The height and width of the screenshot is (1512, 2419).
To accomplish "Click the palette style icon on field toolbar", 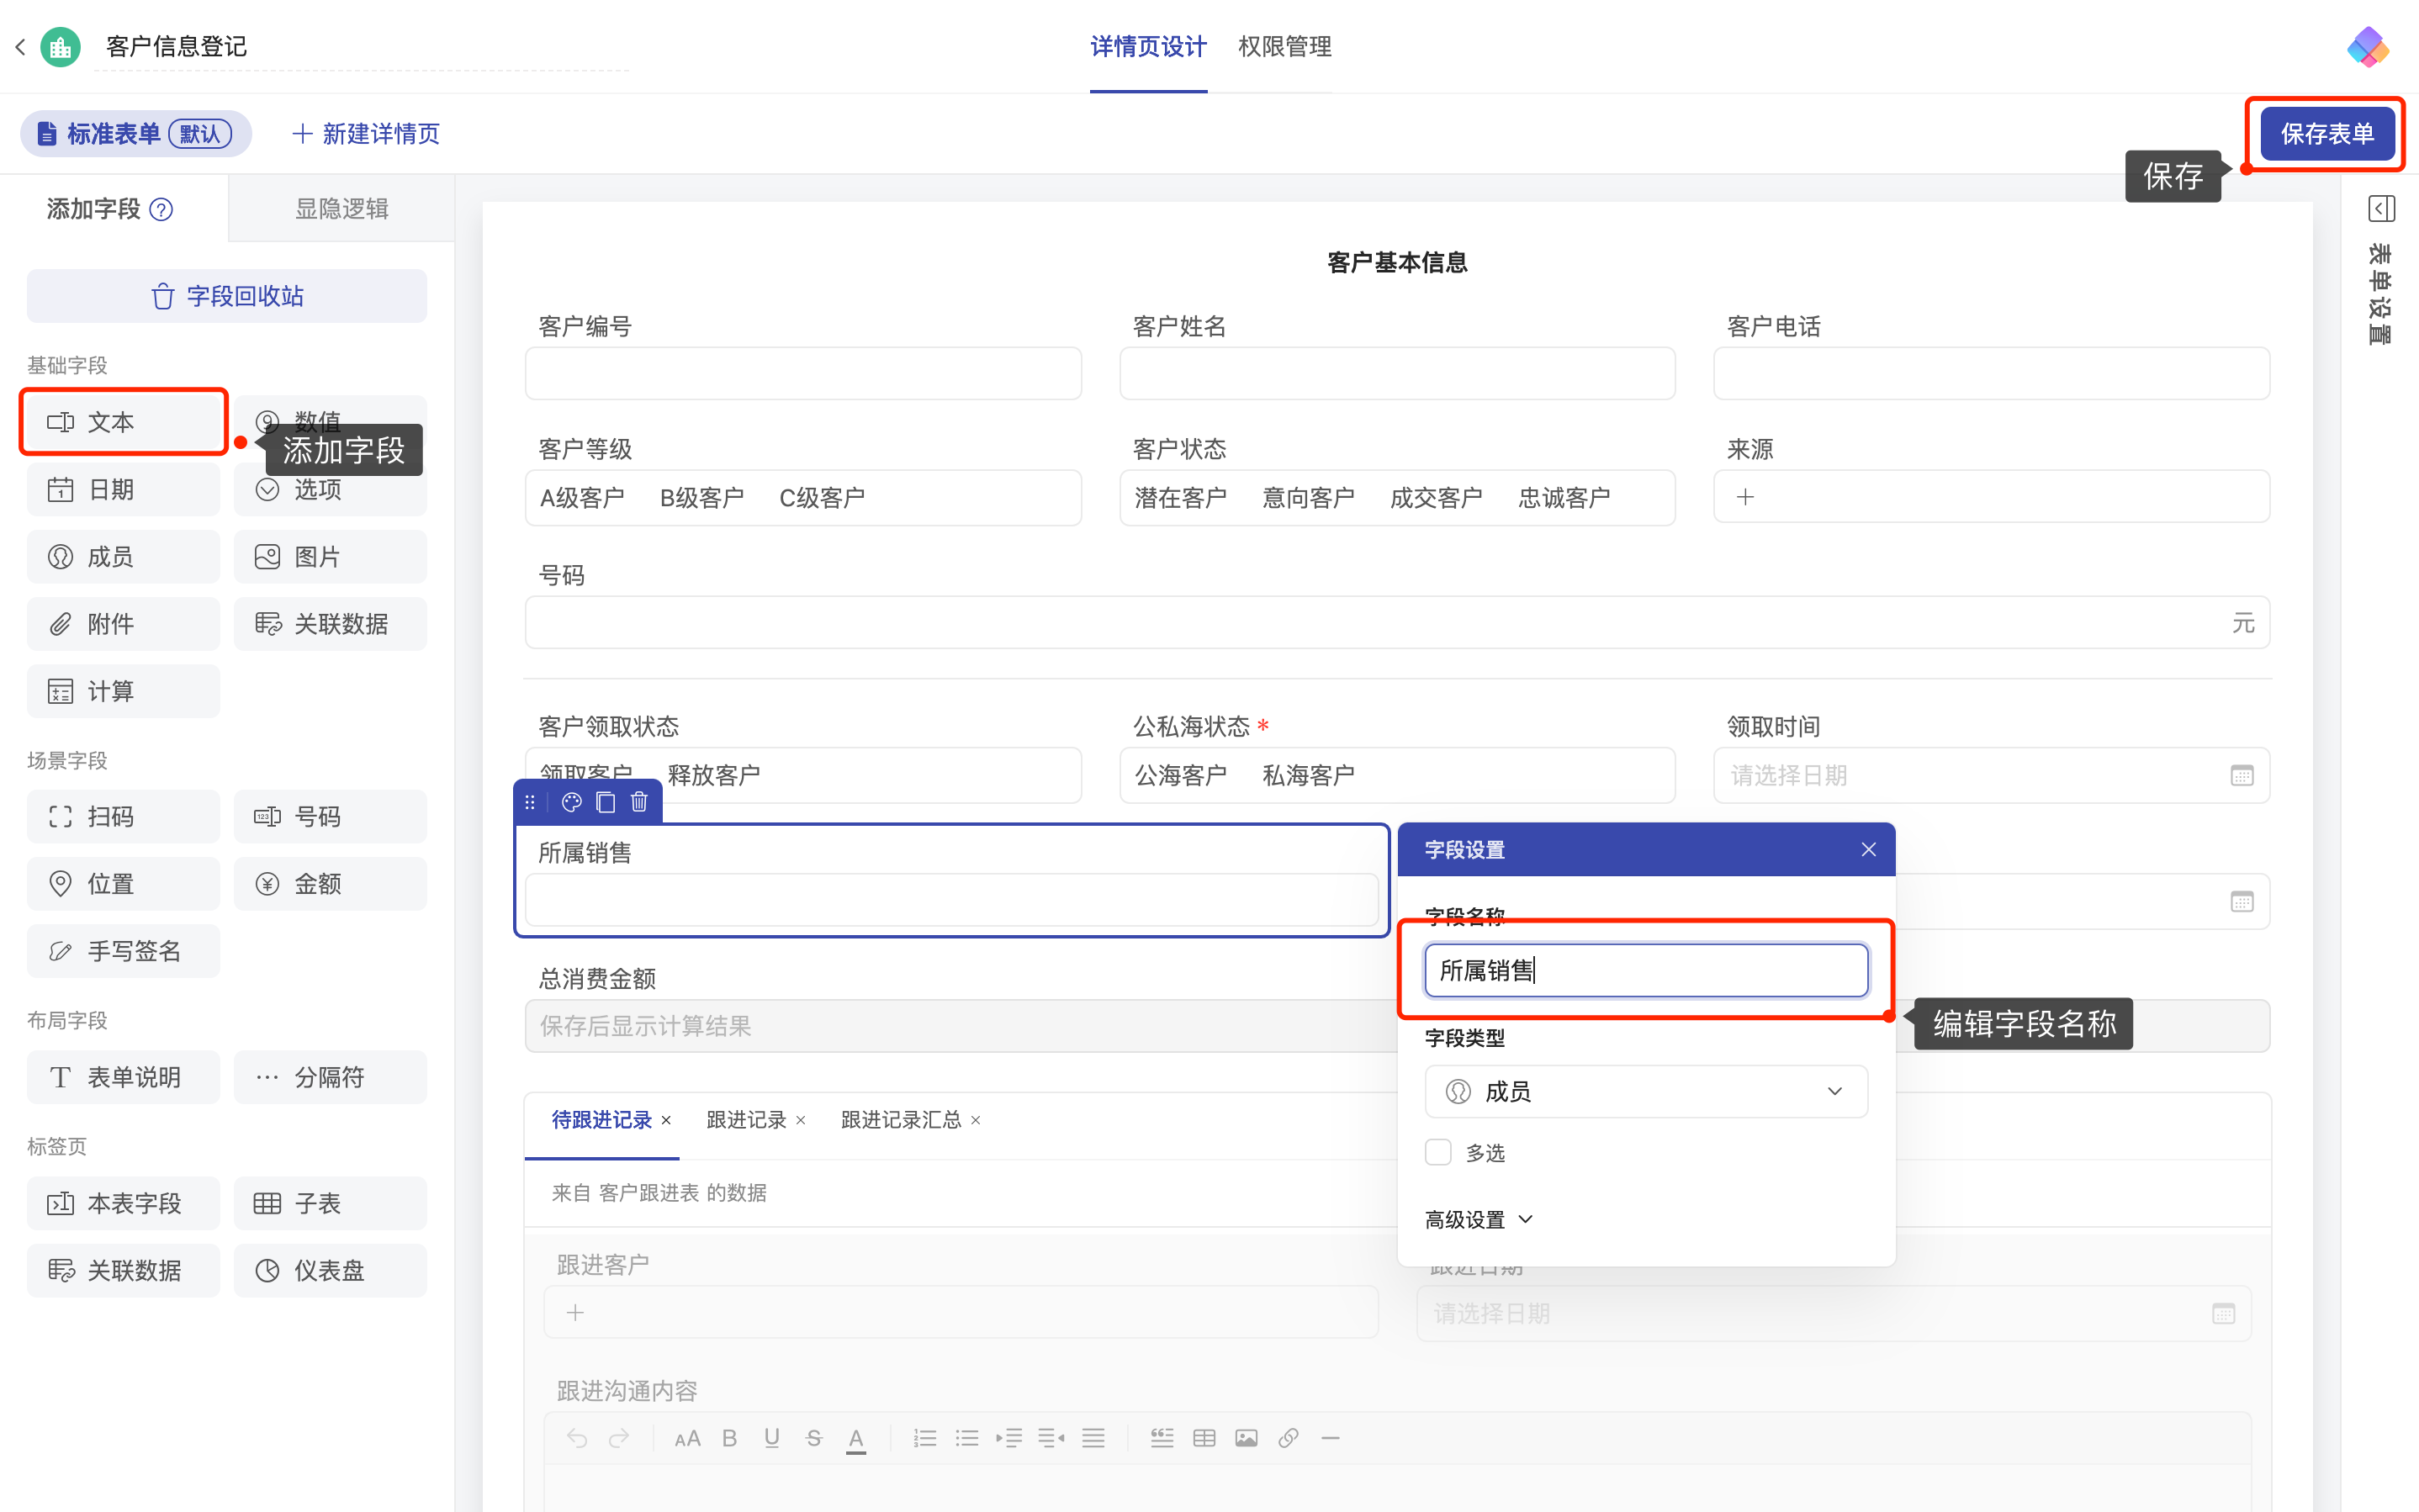I will [x=571, y=802].
